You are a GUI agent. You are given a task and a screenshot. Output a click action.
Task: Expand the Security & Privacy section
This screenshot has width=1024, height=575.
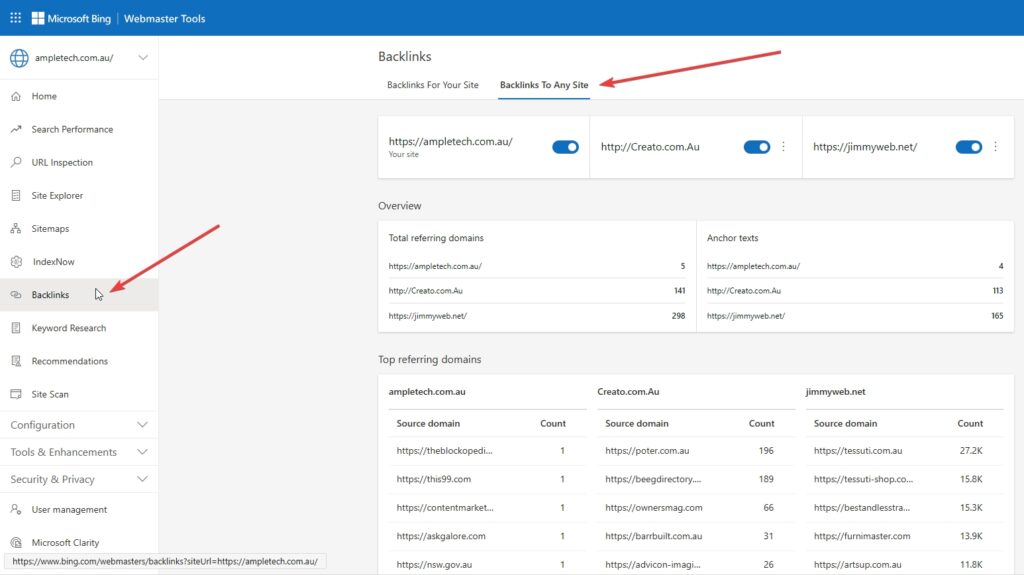(142, 479)
